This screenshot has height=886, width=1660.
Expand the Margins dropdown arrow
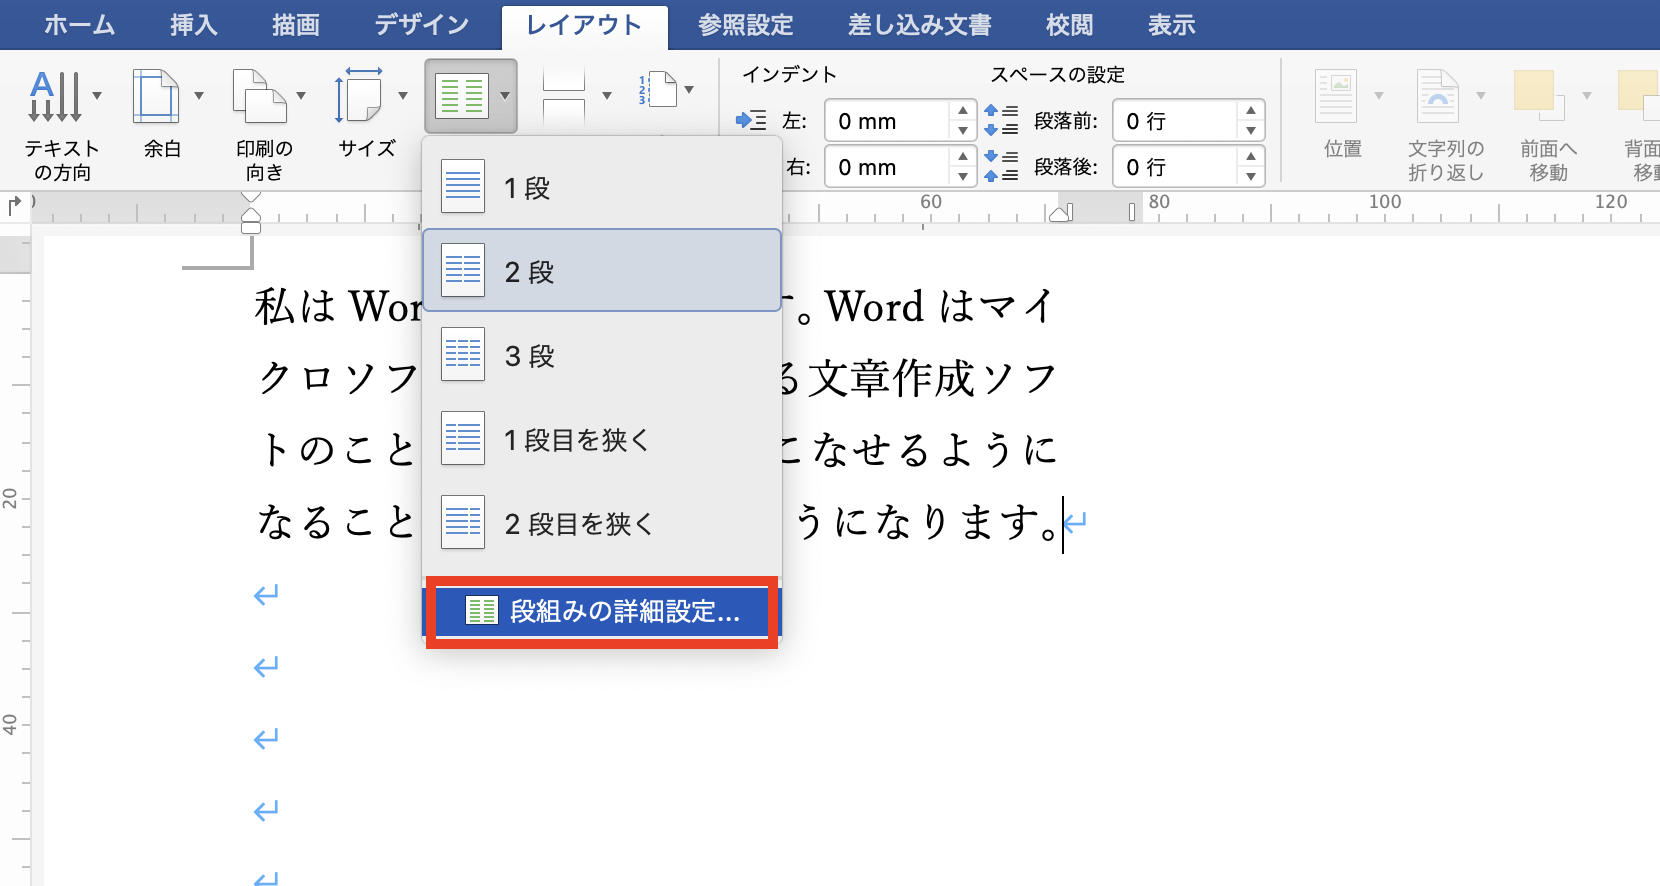(199, 96)
